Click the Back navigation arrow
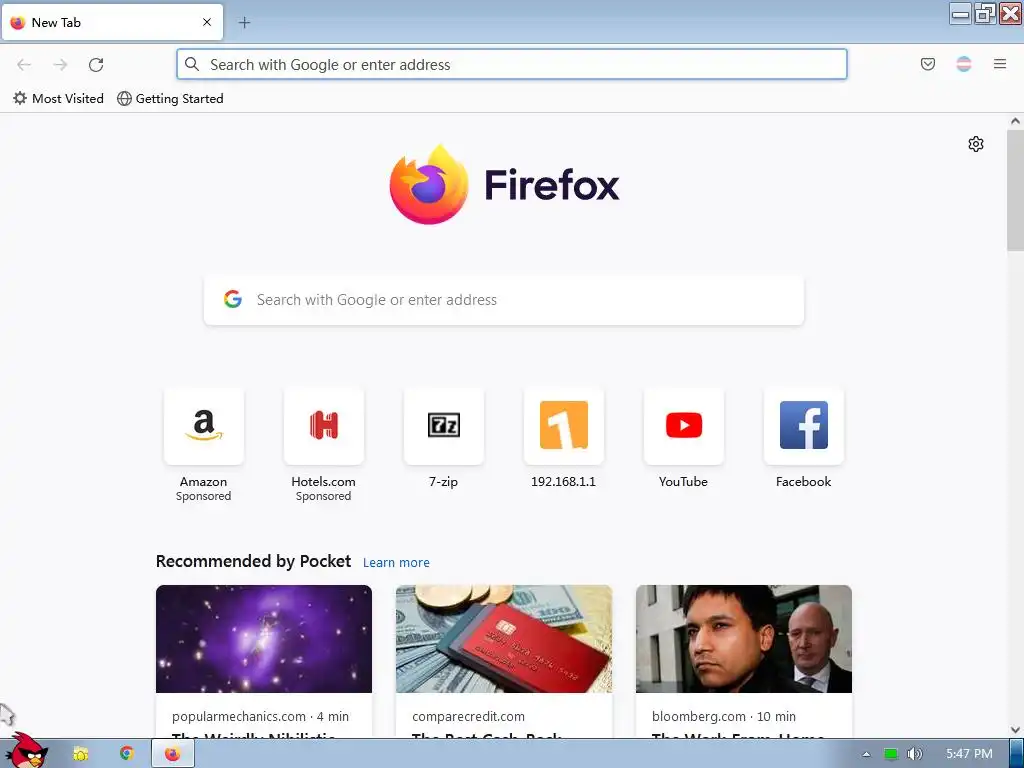The image size is (1024, 768). click(x=24, y=65)
